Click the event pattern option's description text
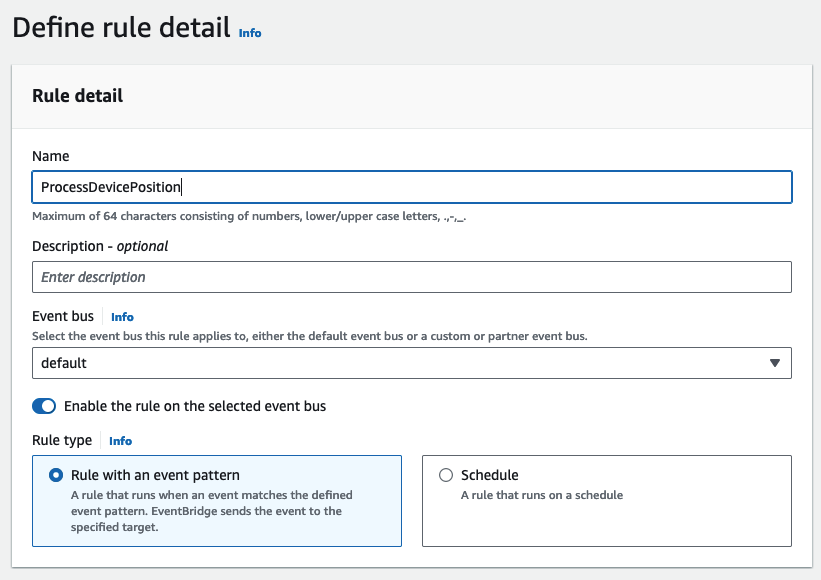The width and height of the screenshot is (821, 580). 212,511
